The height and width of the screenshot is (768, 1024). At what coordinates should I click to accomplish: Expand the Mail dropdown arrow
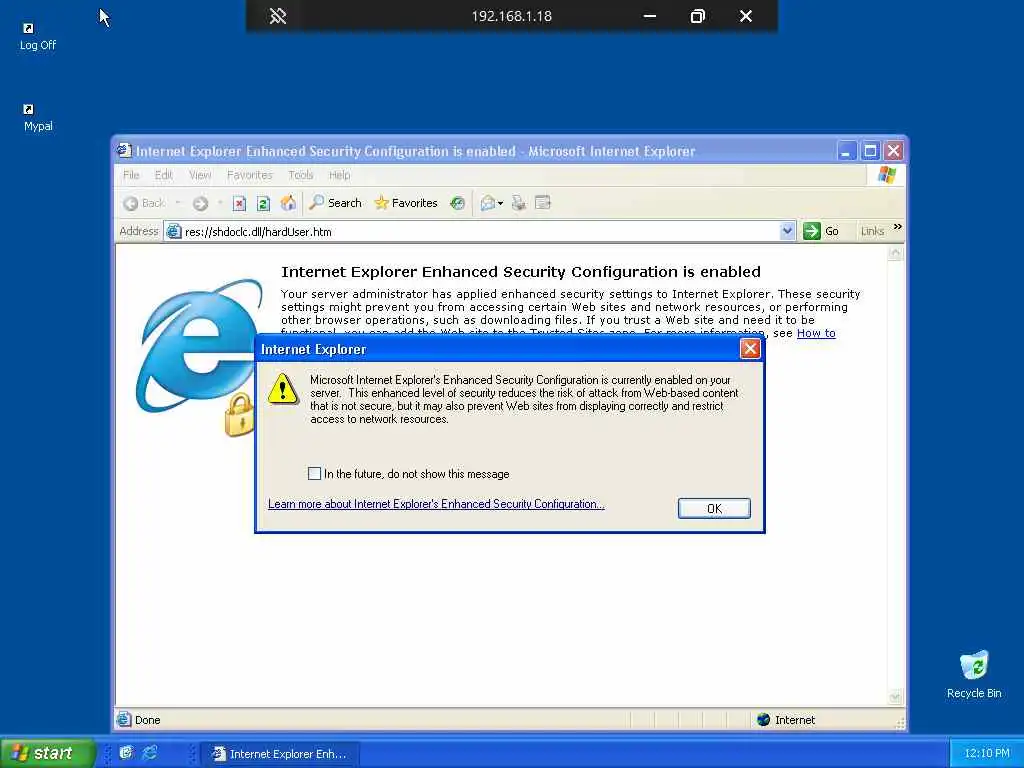pyautogui.click(x=500, y=203)
